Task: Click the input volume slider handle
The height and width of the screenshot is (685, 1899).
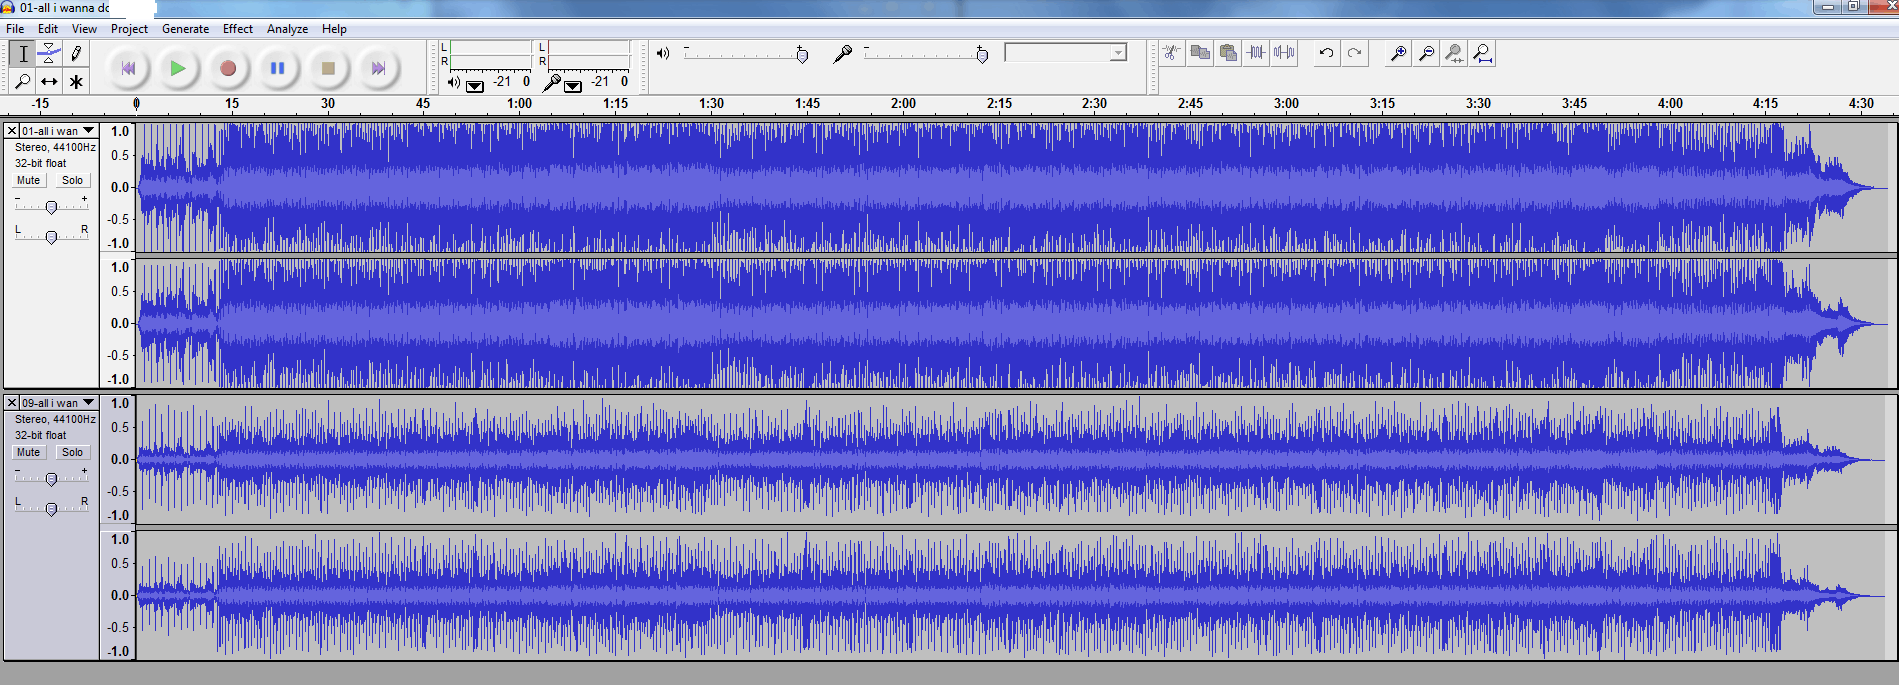Action: (982, 55)
